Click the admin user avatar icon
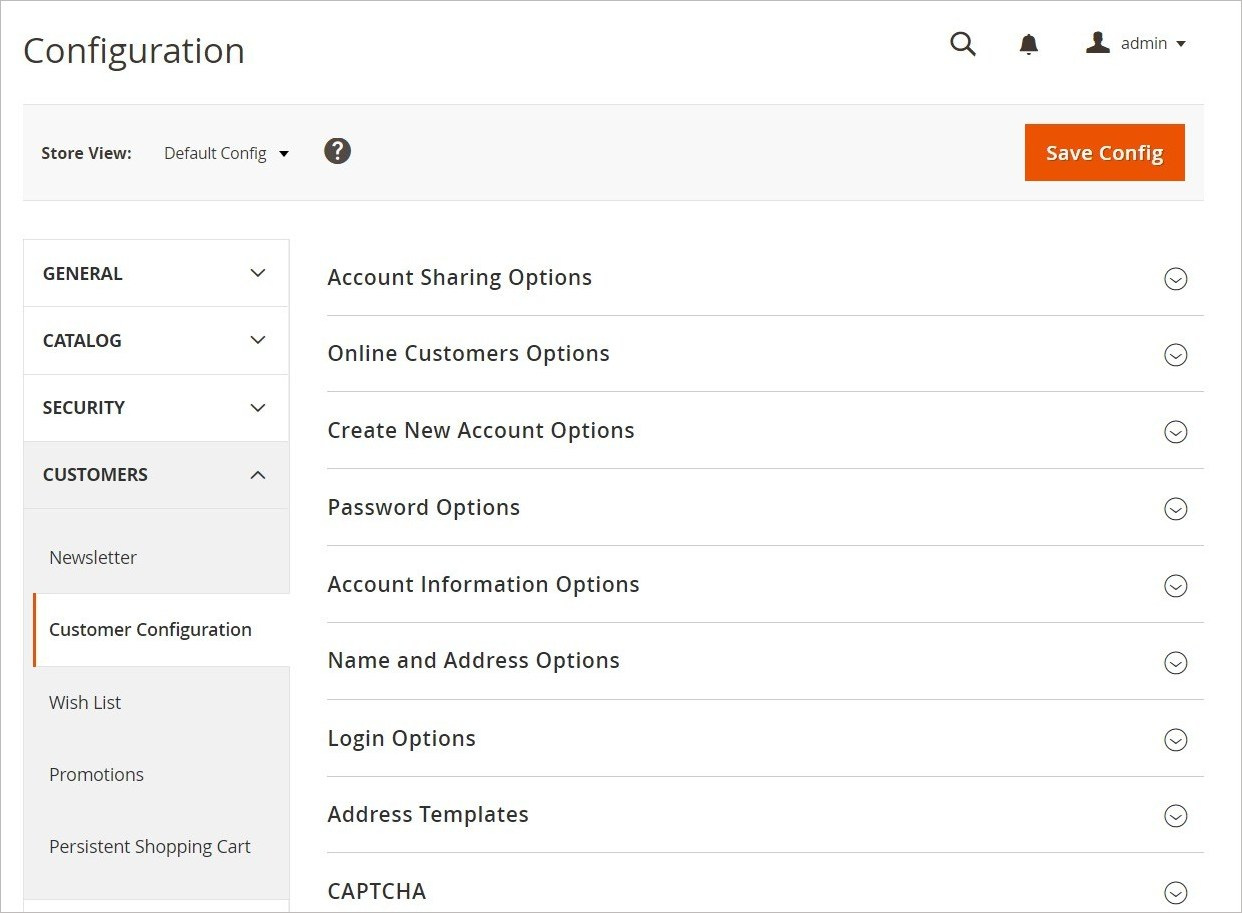The image size is (1242, 913). [1098, 43]
